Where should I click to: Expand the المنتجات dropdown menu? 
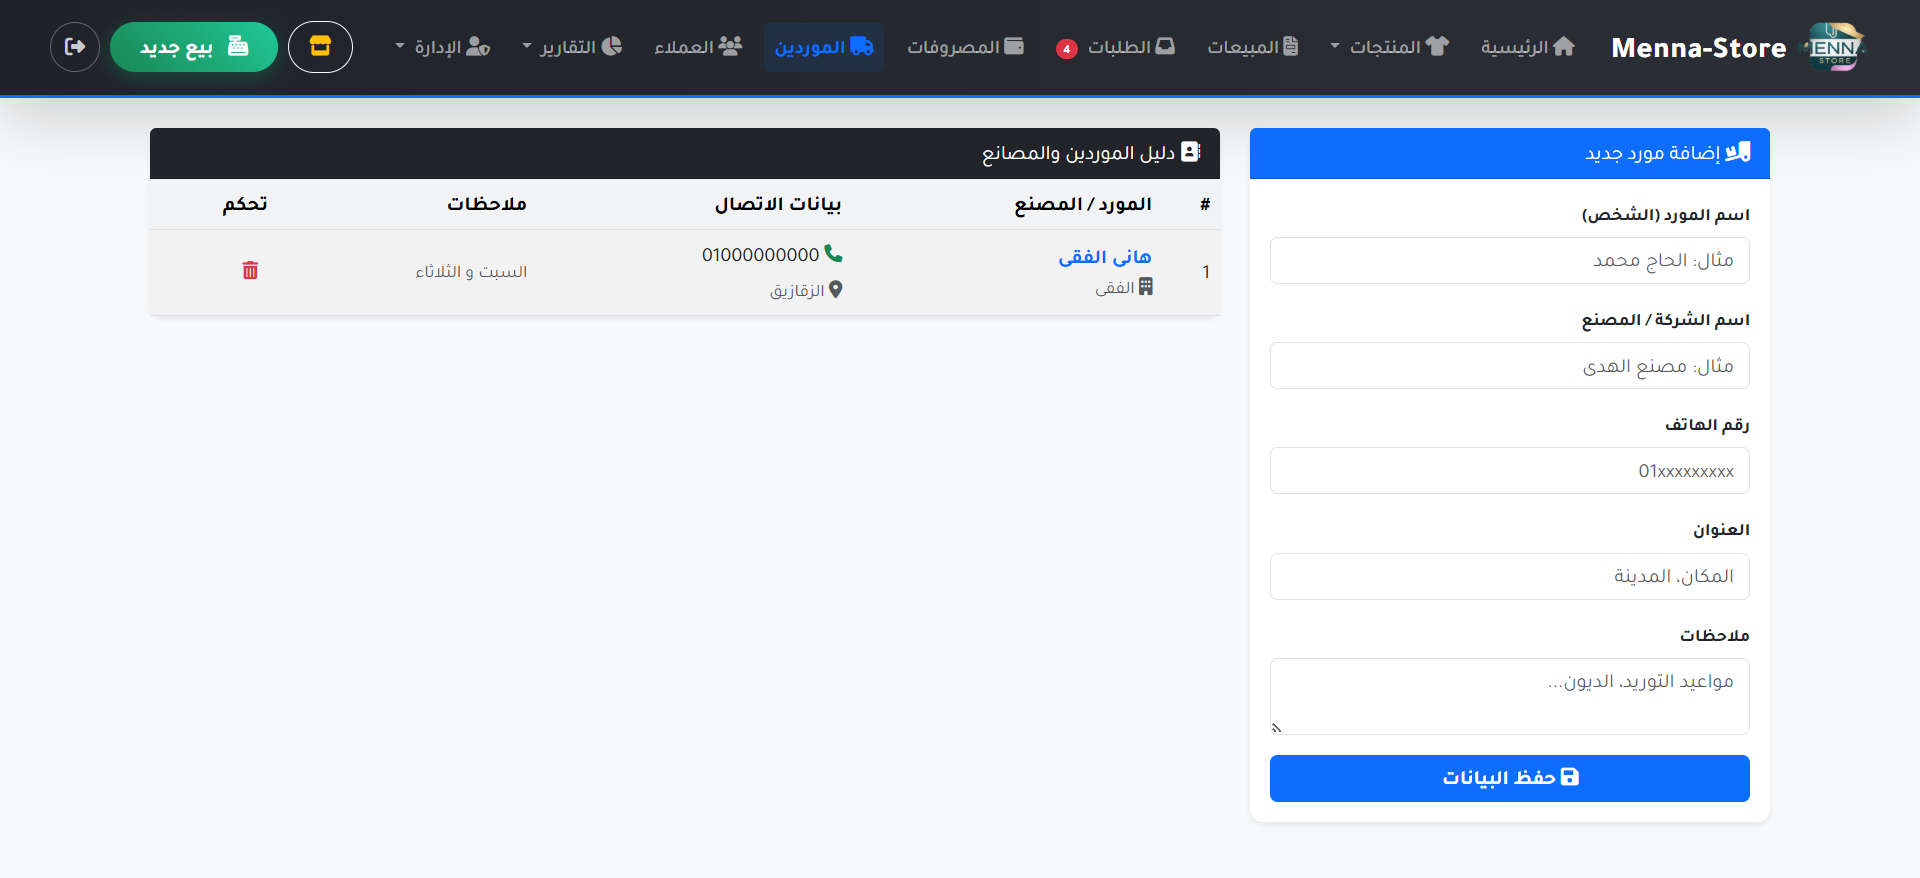(1389, 47)
